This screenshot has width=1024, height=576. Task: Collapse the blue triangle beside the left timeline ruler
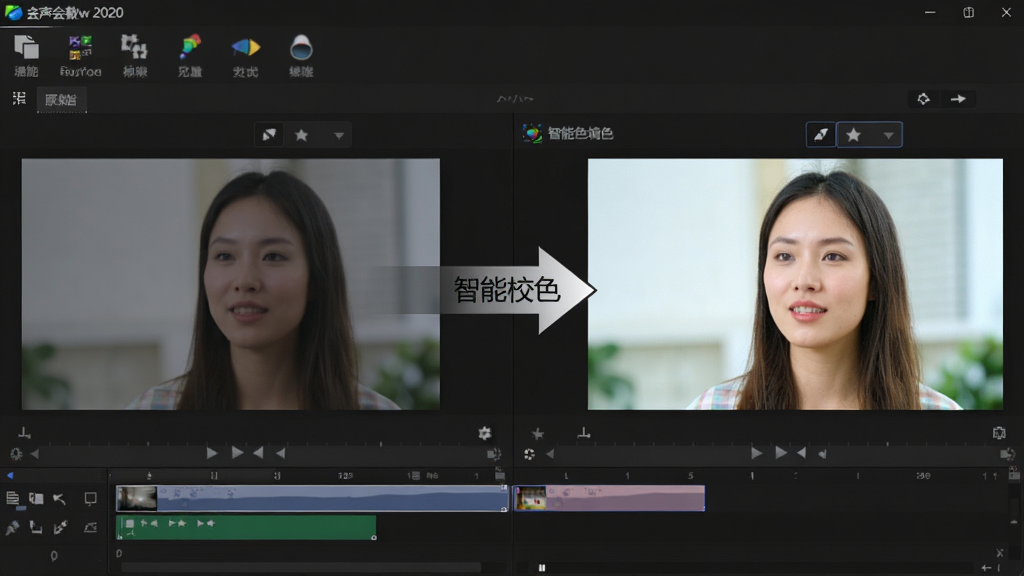[x=10, y=475]
